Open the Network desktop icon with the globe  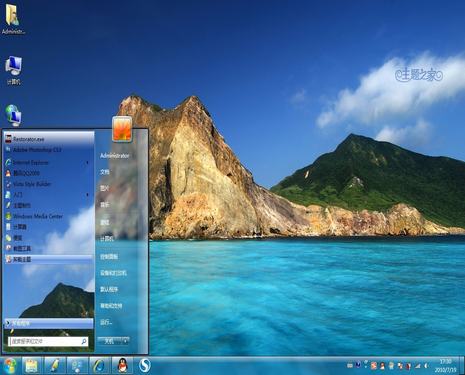pos(13,115)
